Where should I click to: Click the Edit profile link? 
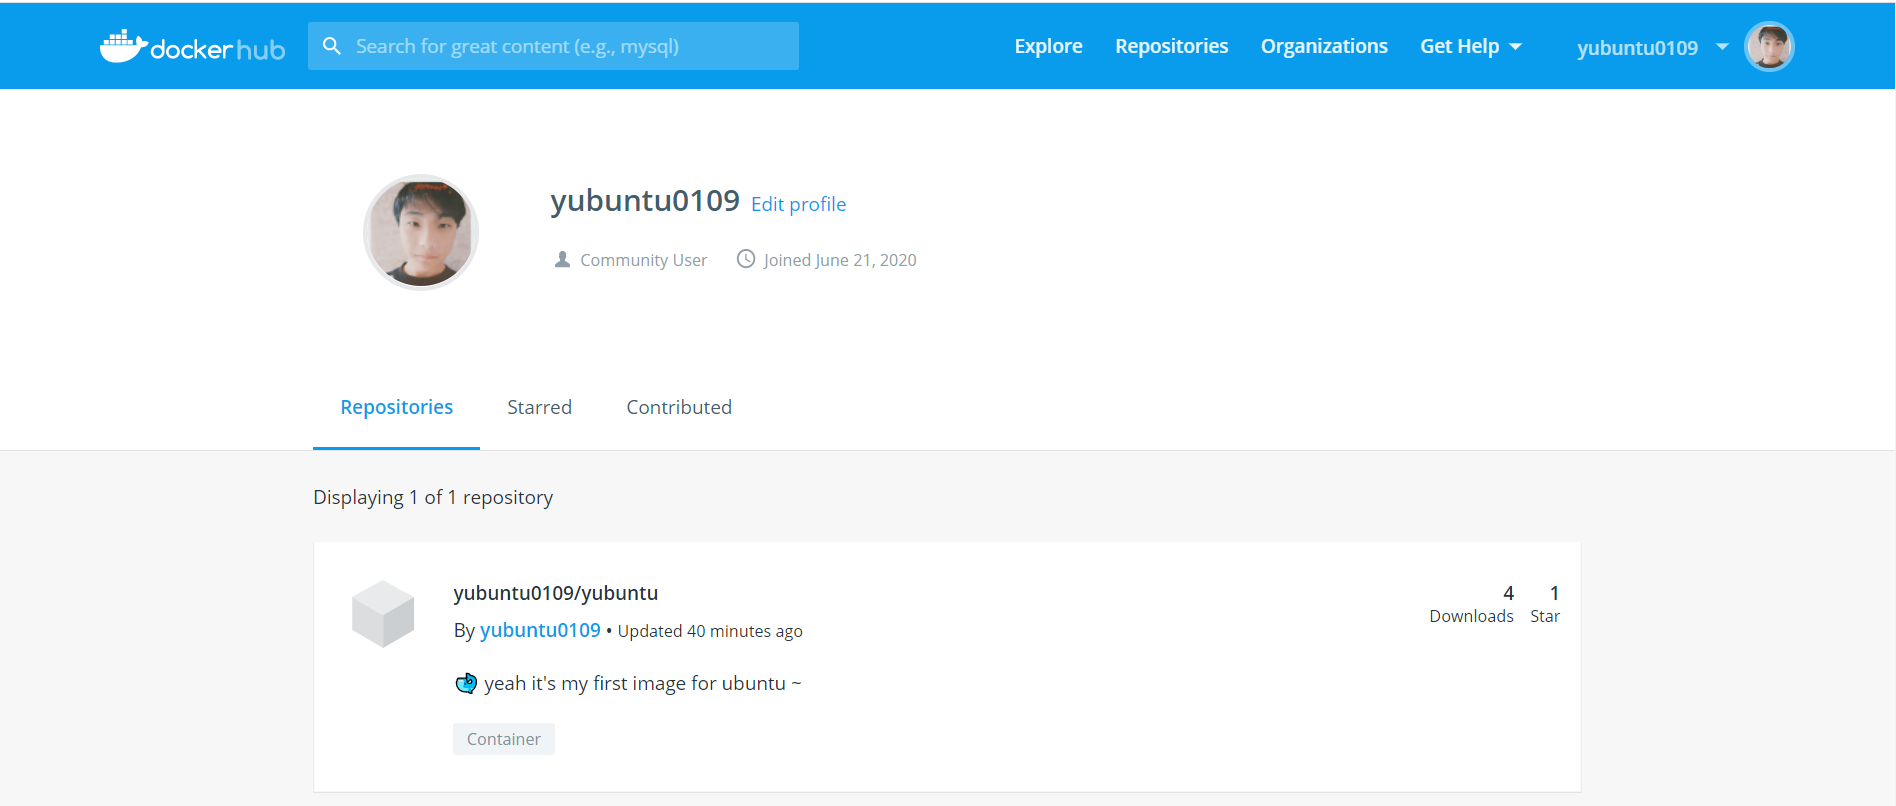coord(798,204)
